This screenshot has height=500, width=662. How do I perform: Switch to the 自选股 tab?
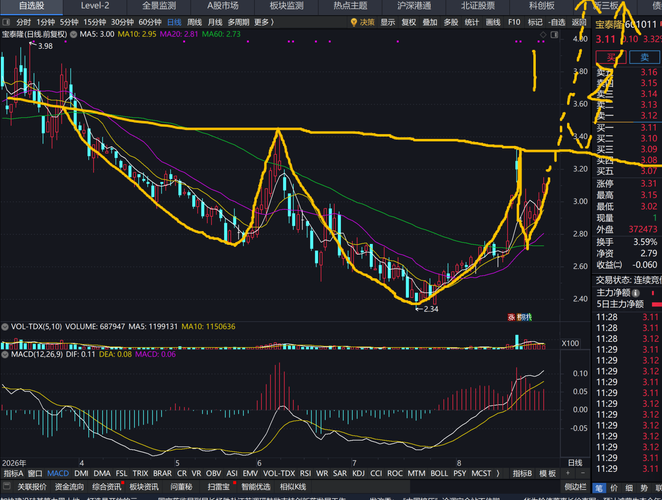click(x=32, y=6)
